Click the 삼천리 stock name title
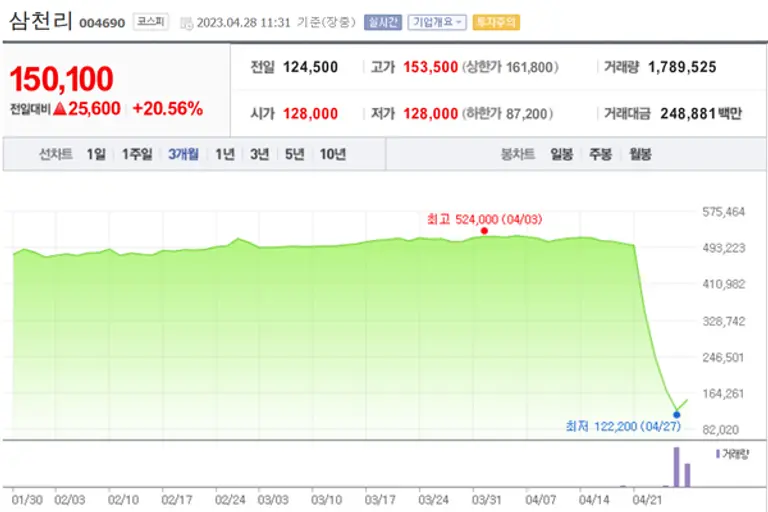The width and height of the screenshot is (768, 512). coord(40,22)
